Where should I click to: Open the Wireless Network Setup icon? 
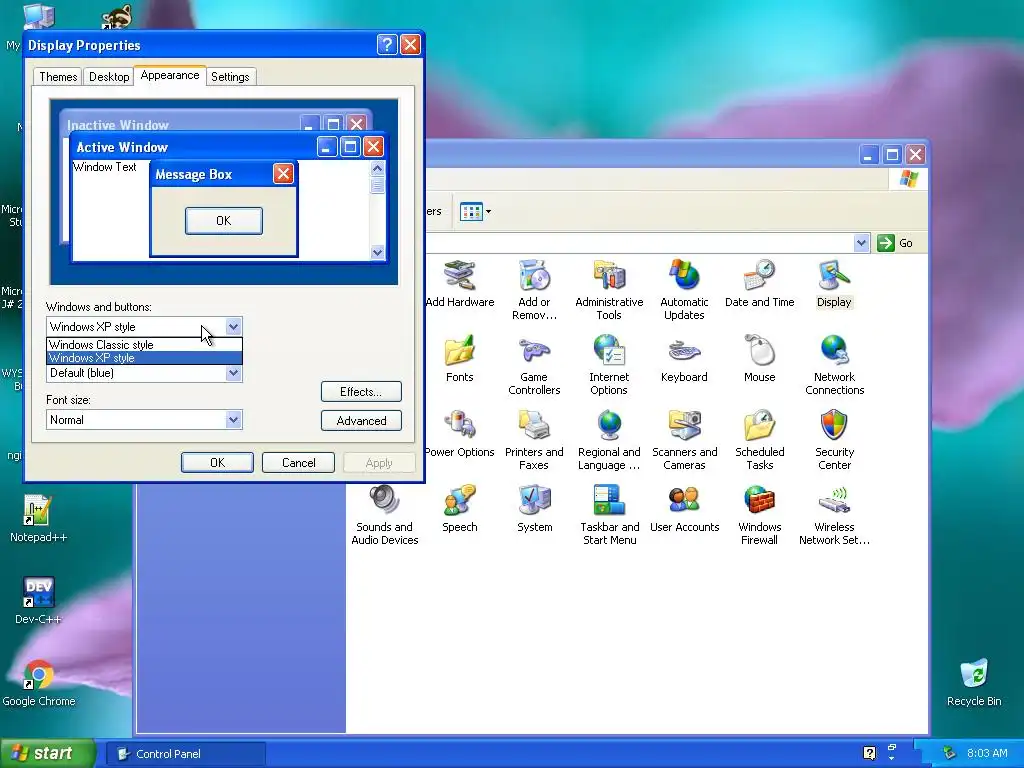pos(834,515)
